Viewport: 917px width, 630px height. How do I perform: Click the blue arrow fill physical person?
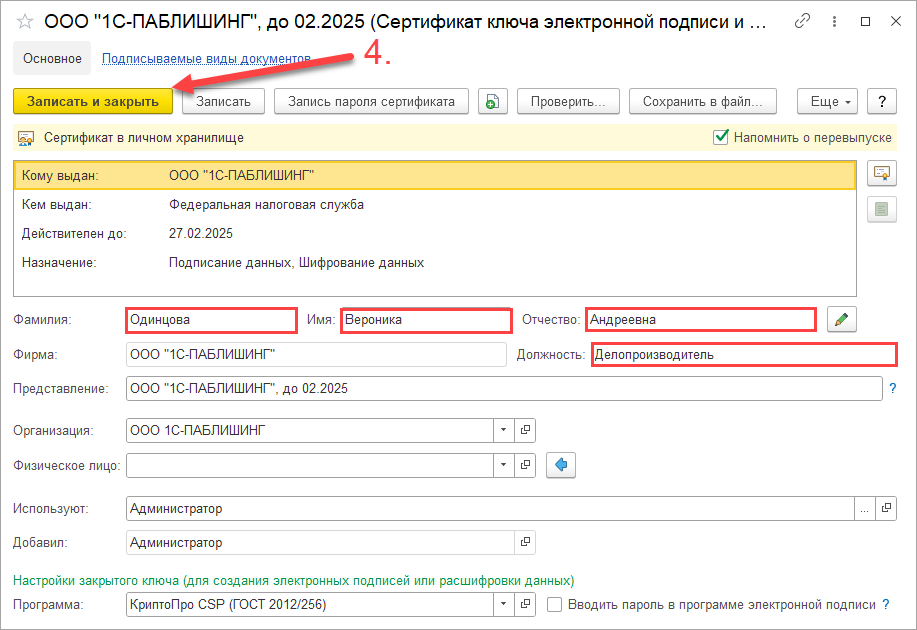coord(561,465)
